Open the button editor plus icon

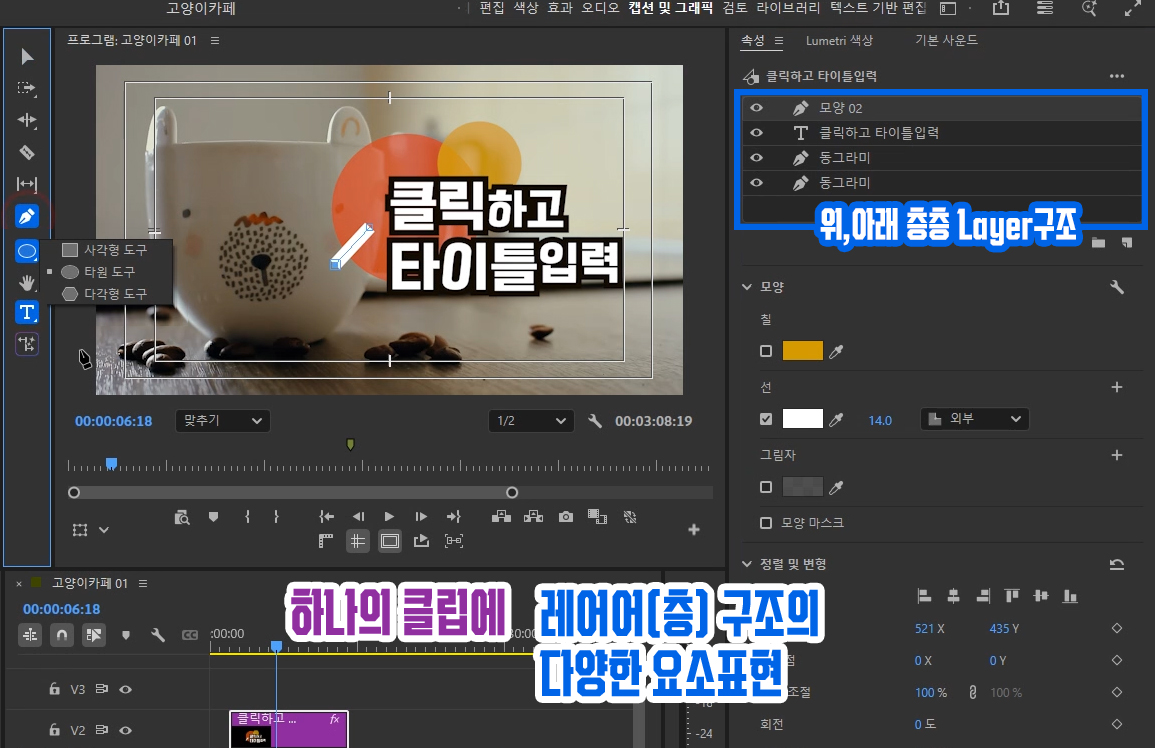click(694, 530)
